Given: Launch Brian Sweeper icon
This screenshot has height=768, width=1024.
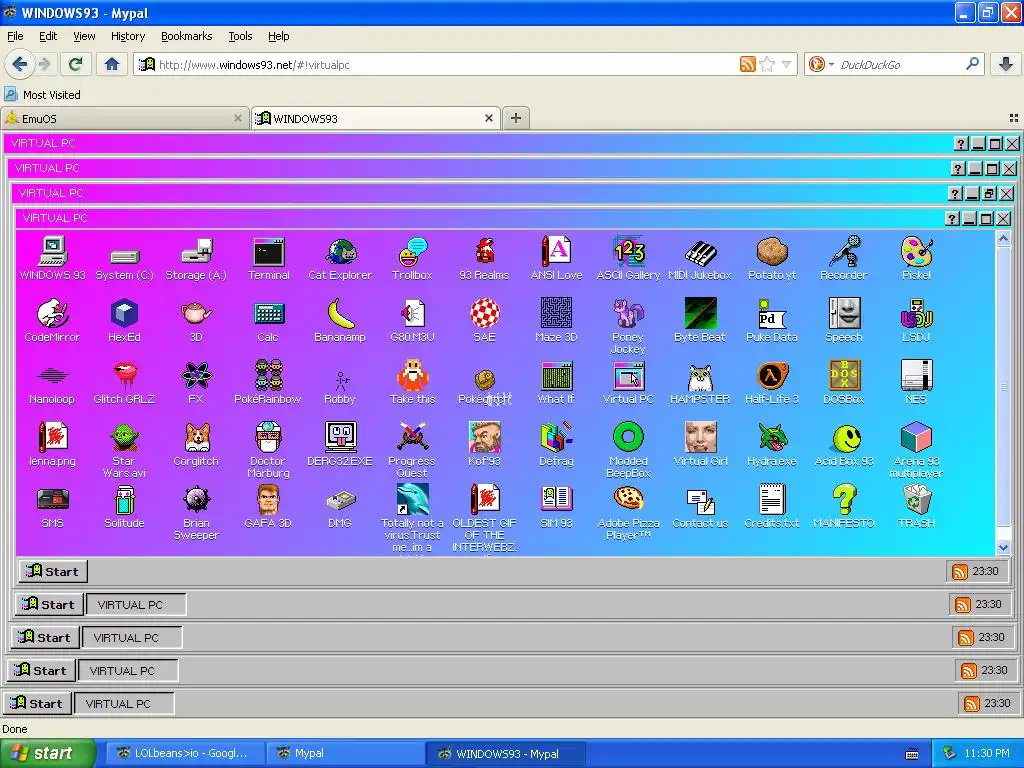Looking at the screenshot, I should click(196, 512).
